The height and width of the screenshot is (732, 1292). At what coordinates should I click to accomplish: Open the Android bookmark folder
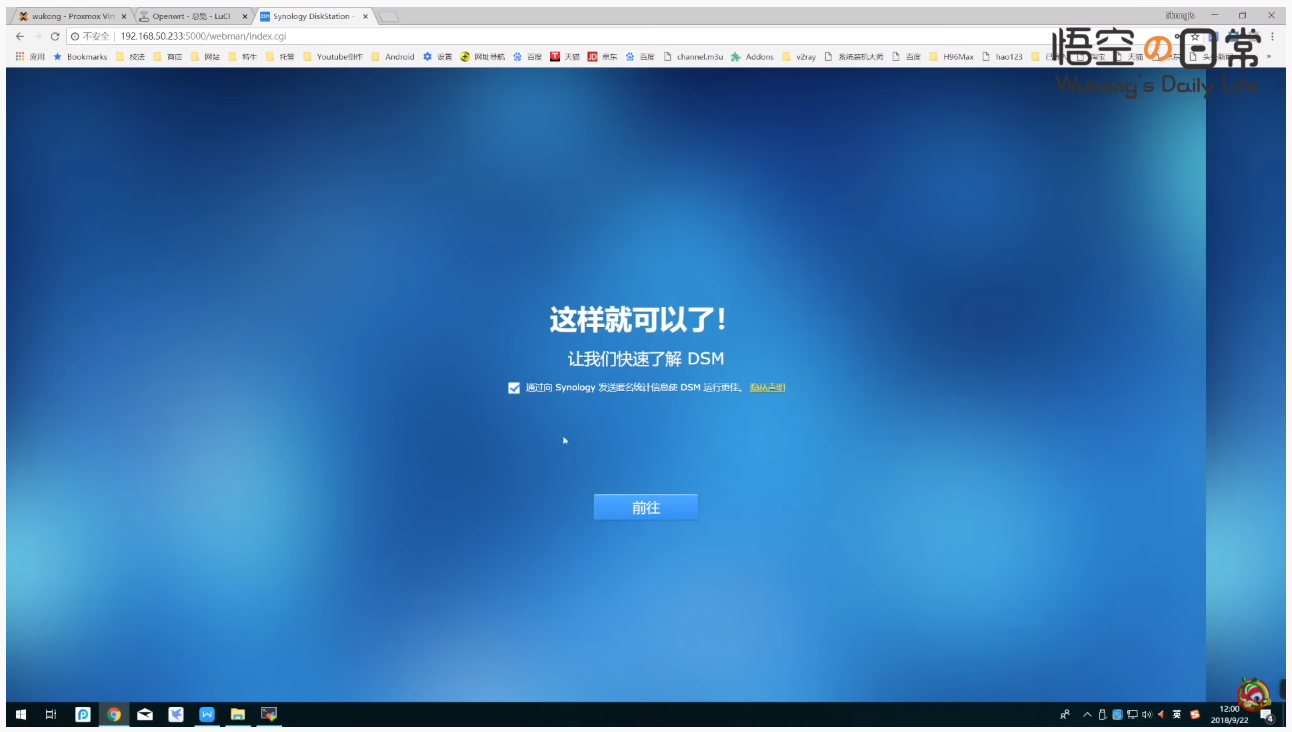[392, 57]
